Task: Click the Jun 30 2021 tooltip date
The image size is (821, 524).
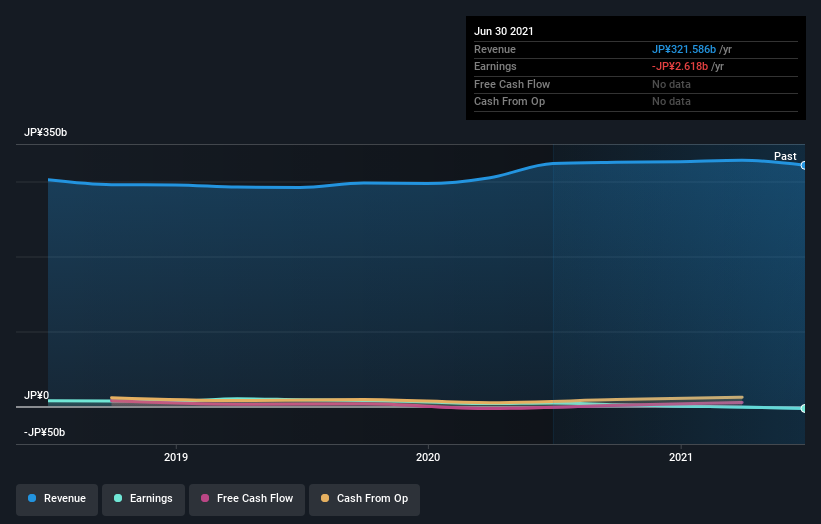Action: (504, 31)
